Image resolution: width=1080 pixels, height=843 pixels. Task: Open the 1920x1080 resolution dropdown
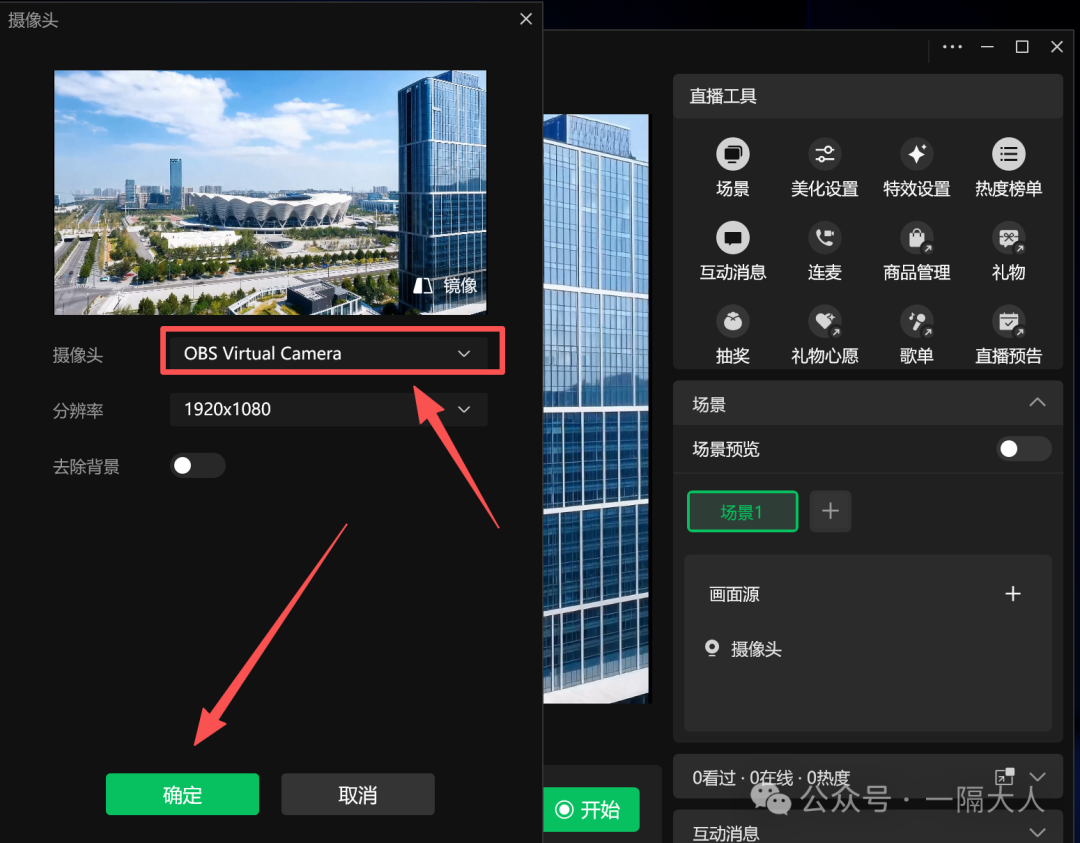(x=328, y=409)
